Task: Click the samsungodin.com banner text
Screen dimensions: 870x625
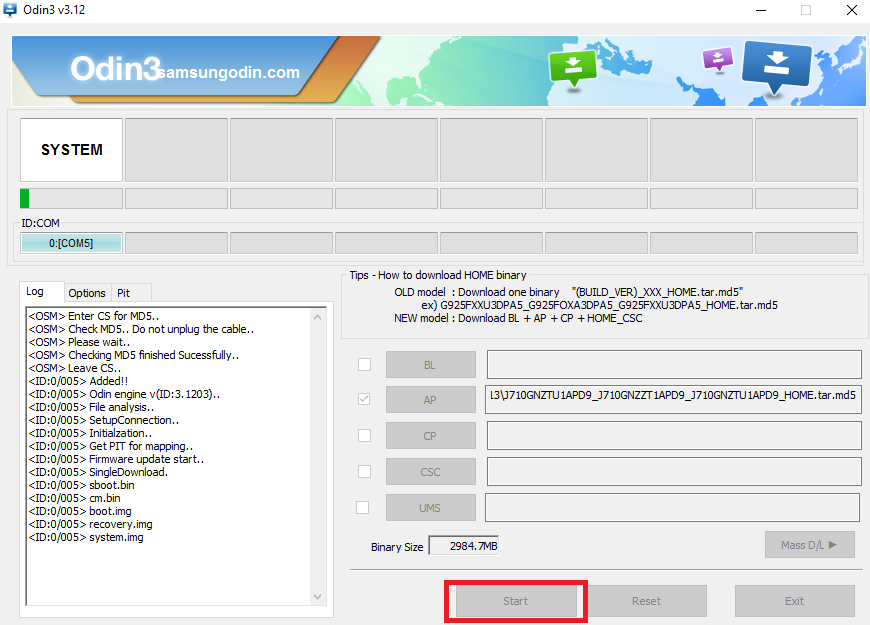Action: point(229,72)
